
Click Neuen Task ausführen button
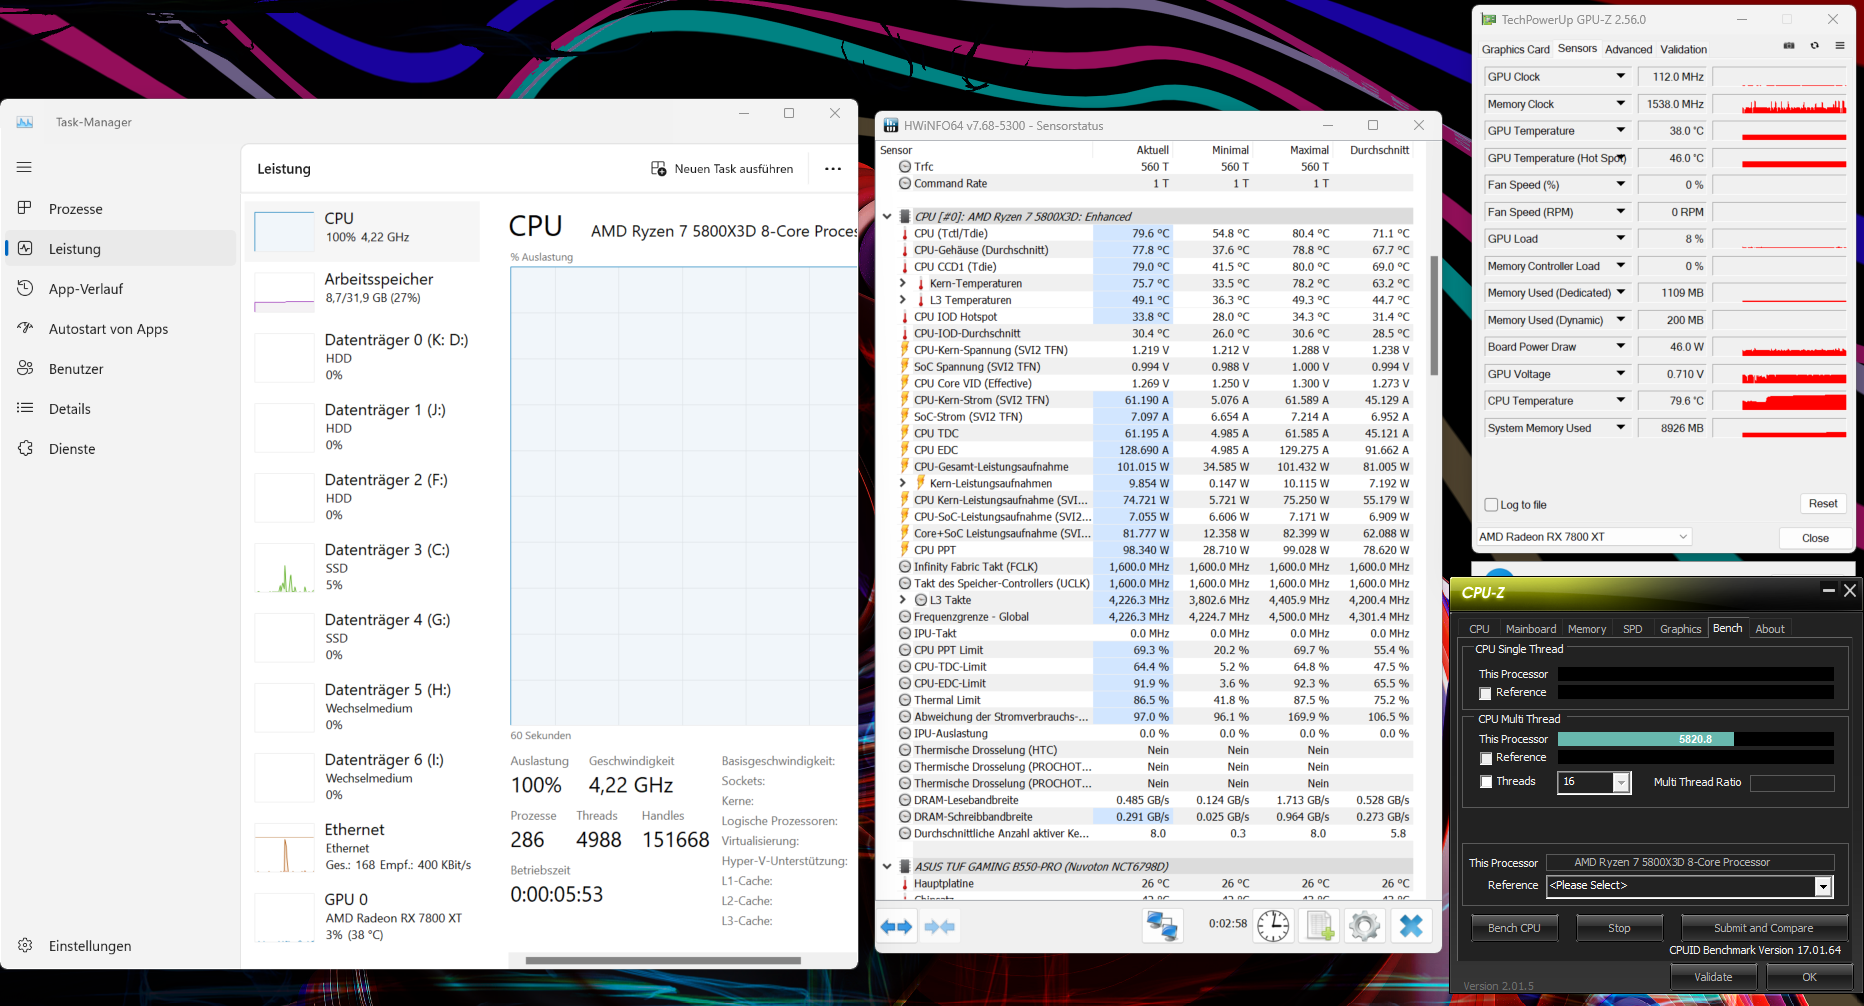722,169
